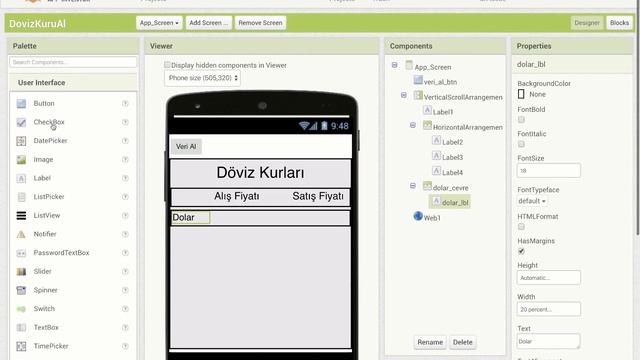Viewport: 640px width, 360px height.
Task: Select the Switch palette icon
Action: tap(21, 309)
